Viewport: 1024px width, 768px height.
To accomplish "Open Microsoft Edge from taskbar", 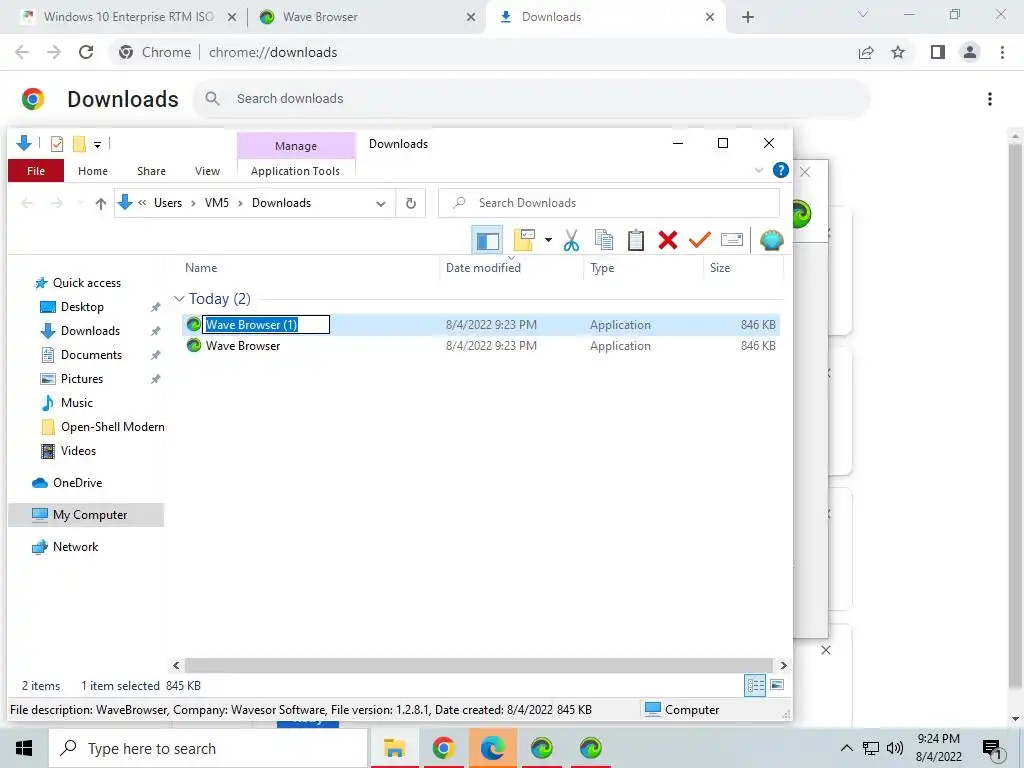I will click(x=492, y=748).
